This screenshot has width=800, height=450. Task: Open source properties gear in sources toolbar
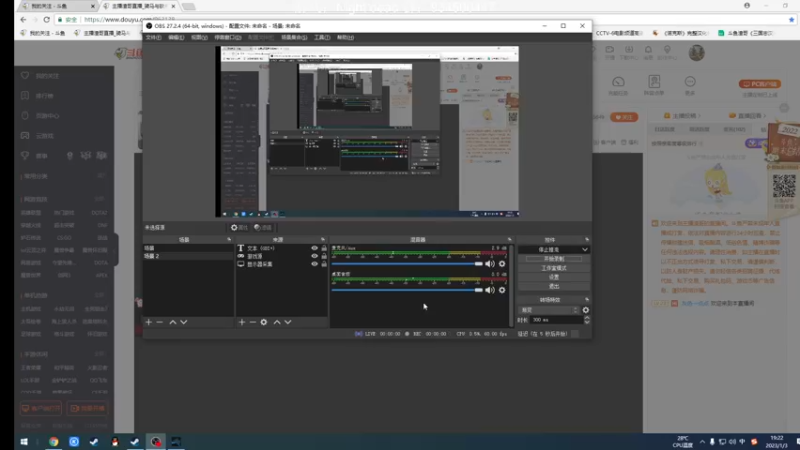264,322
